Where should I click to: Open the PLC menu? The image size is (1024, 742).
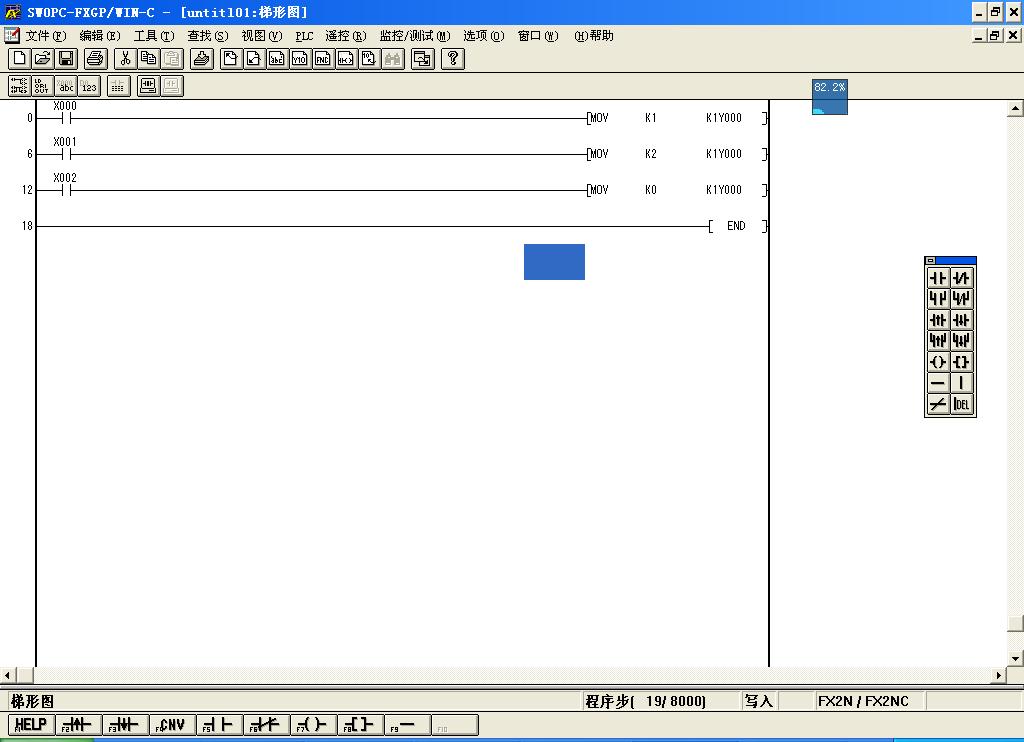[x=304, y=36]
